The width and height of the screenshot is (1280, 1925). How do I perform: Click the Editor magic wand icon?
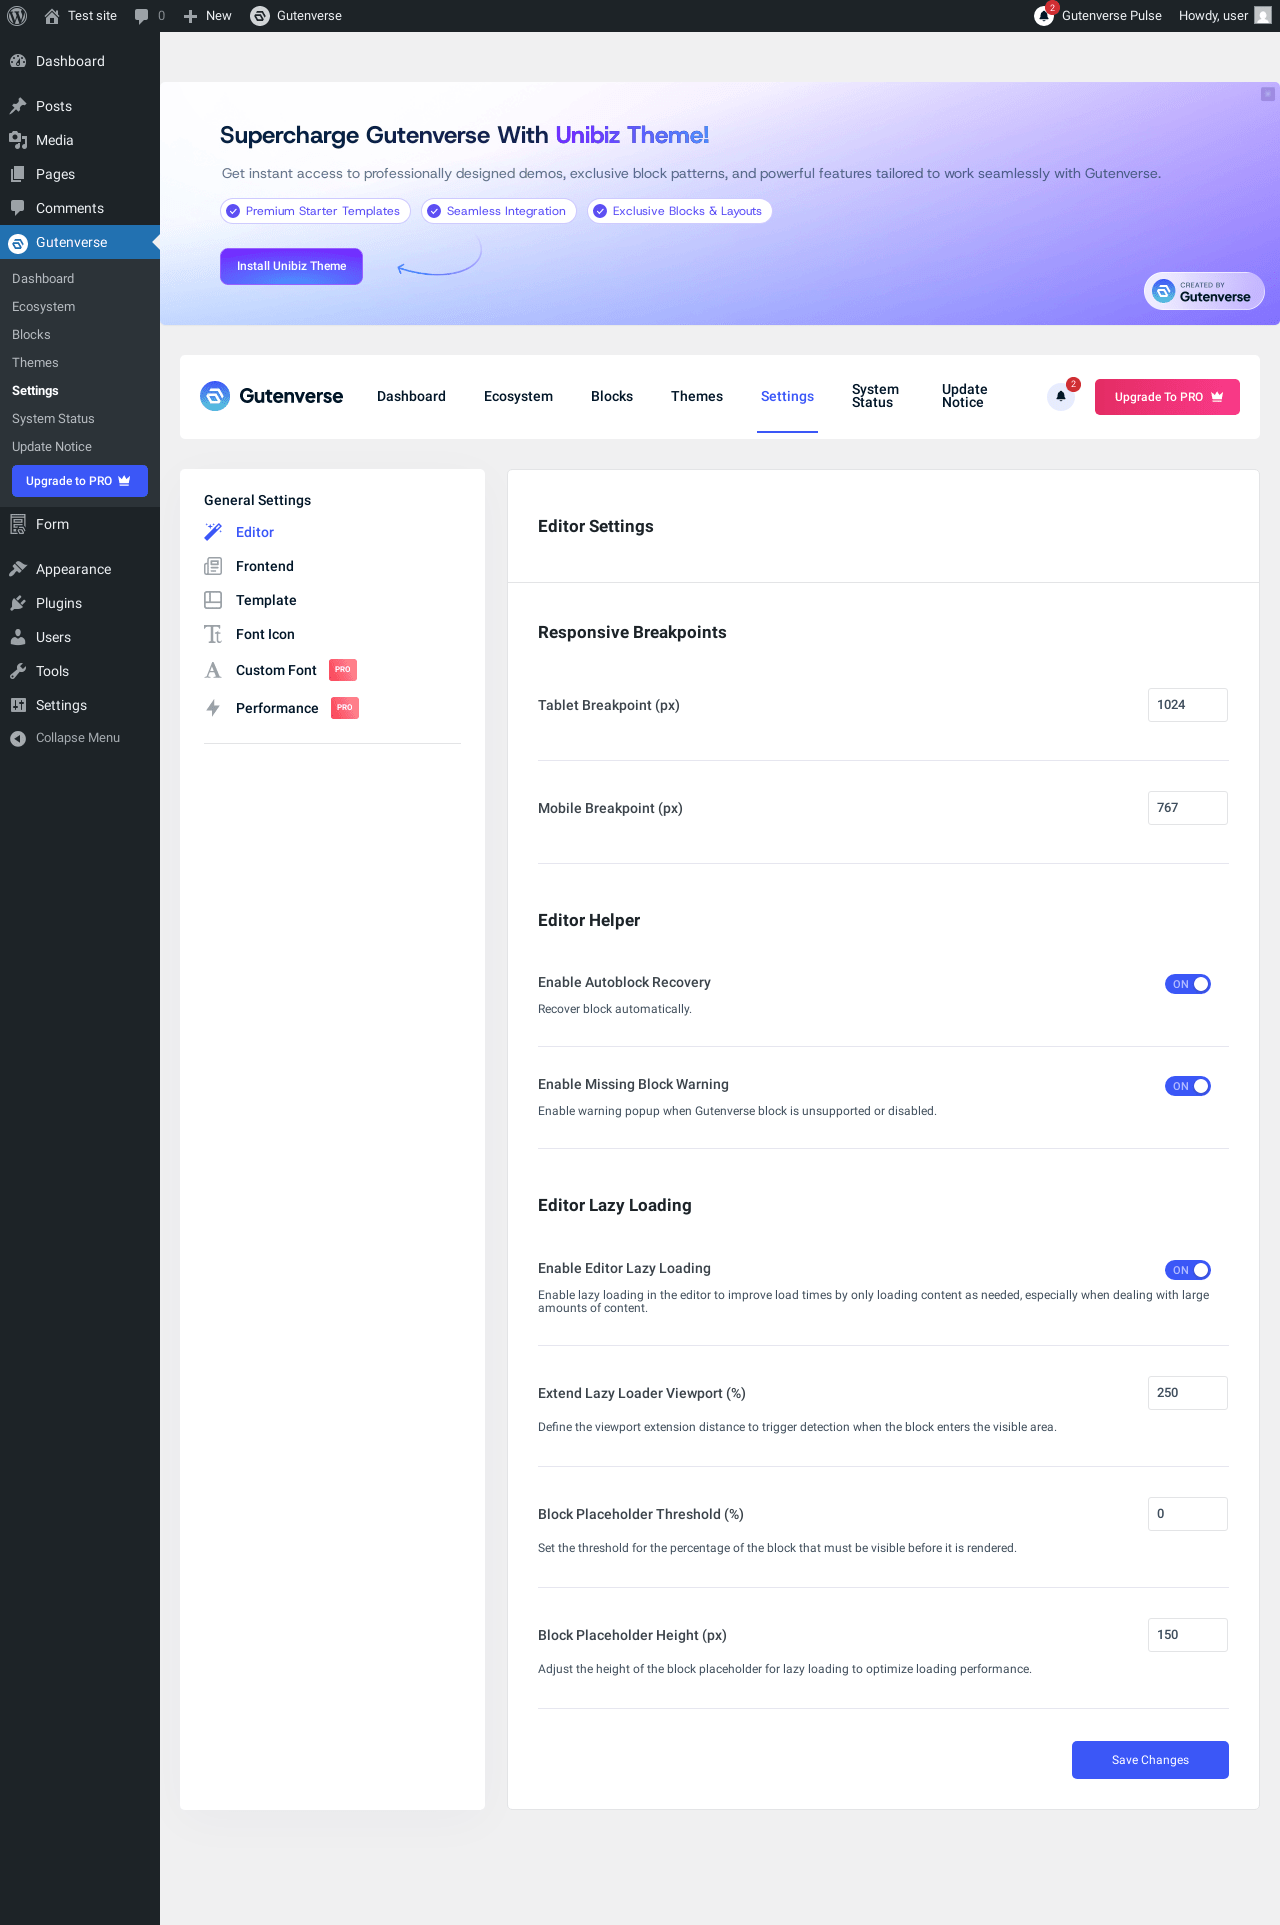[213, 532]
